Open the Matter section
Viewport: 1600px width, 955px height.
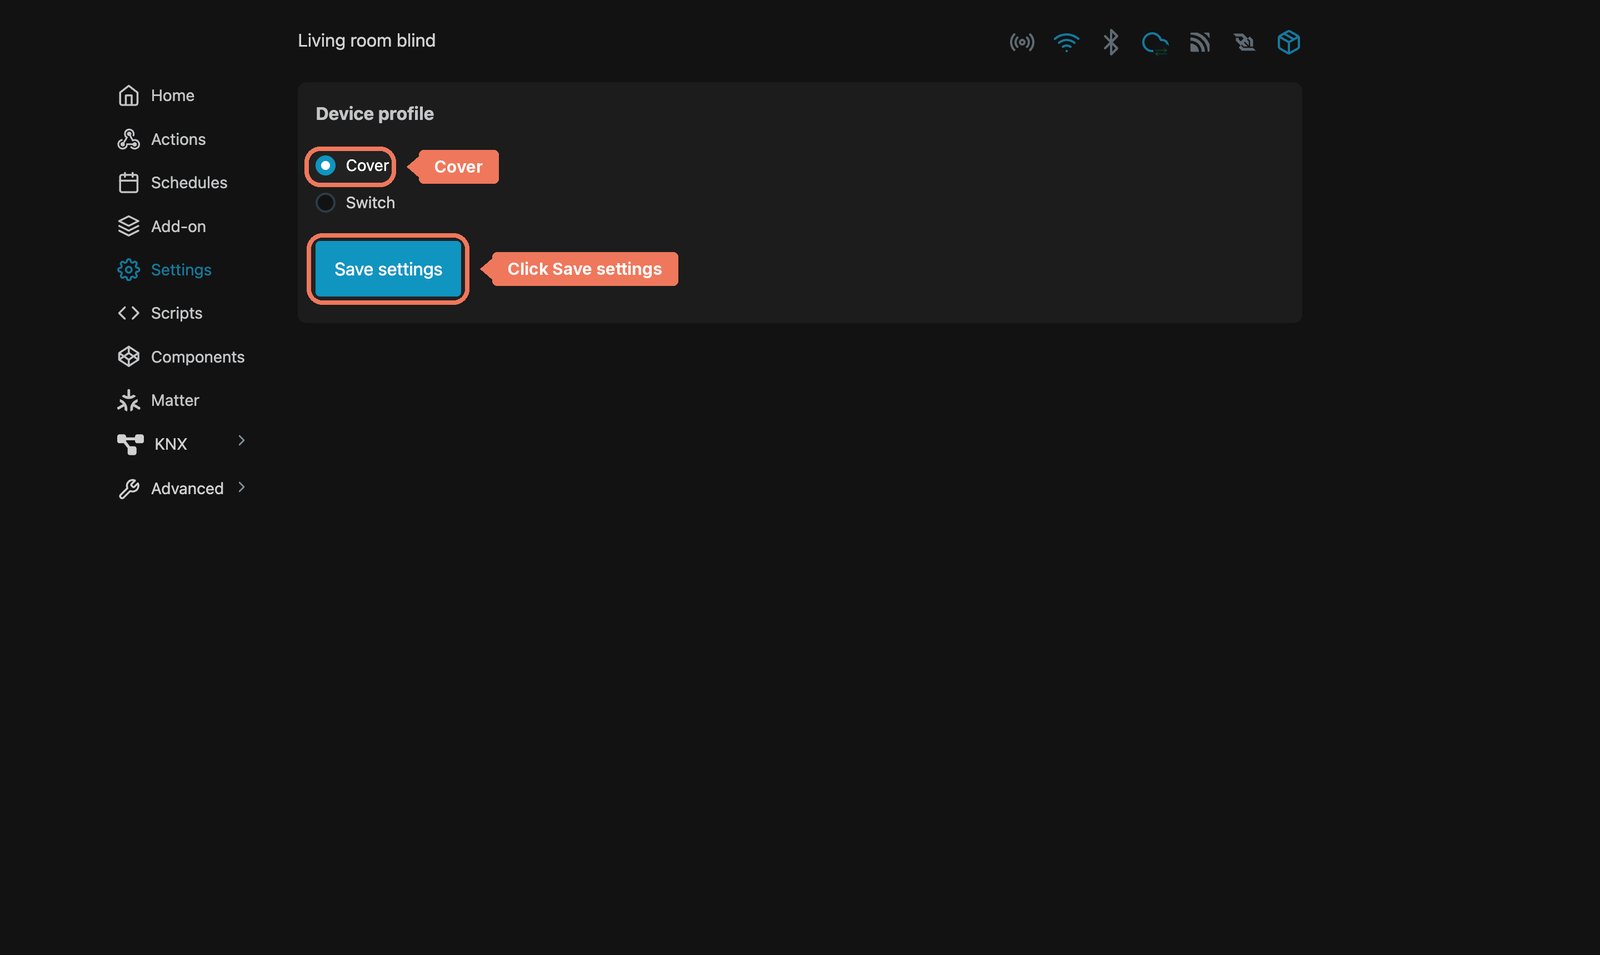(158, 400)
